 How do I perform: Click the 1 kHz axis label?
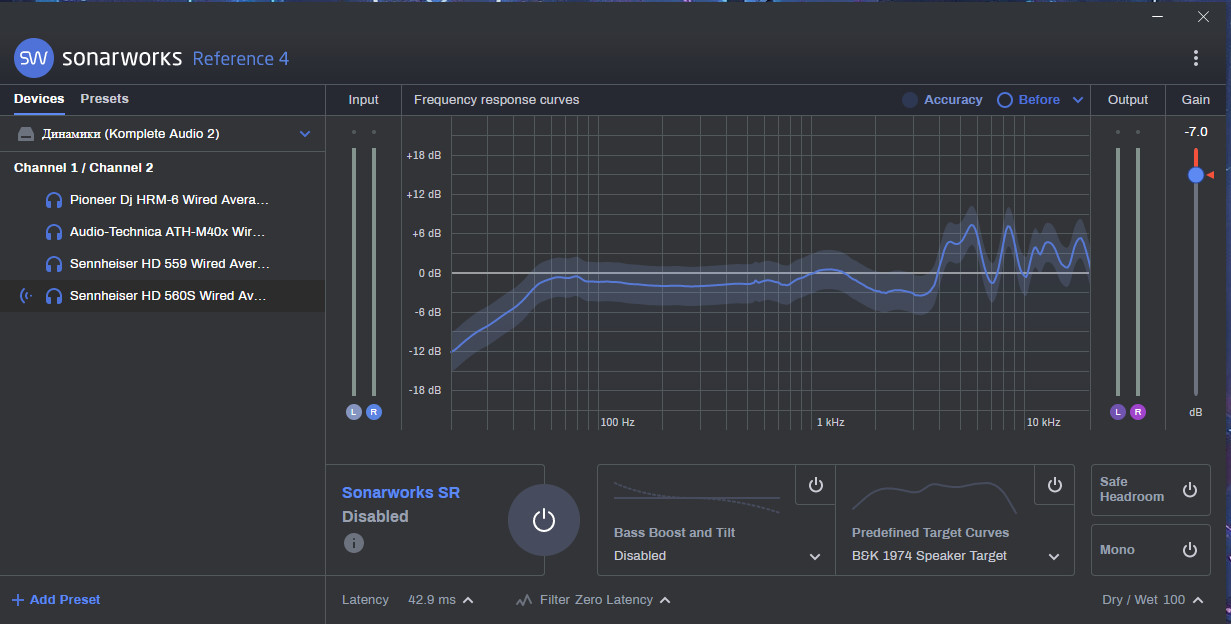pos(830,422)
